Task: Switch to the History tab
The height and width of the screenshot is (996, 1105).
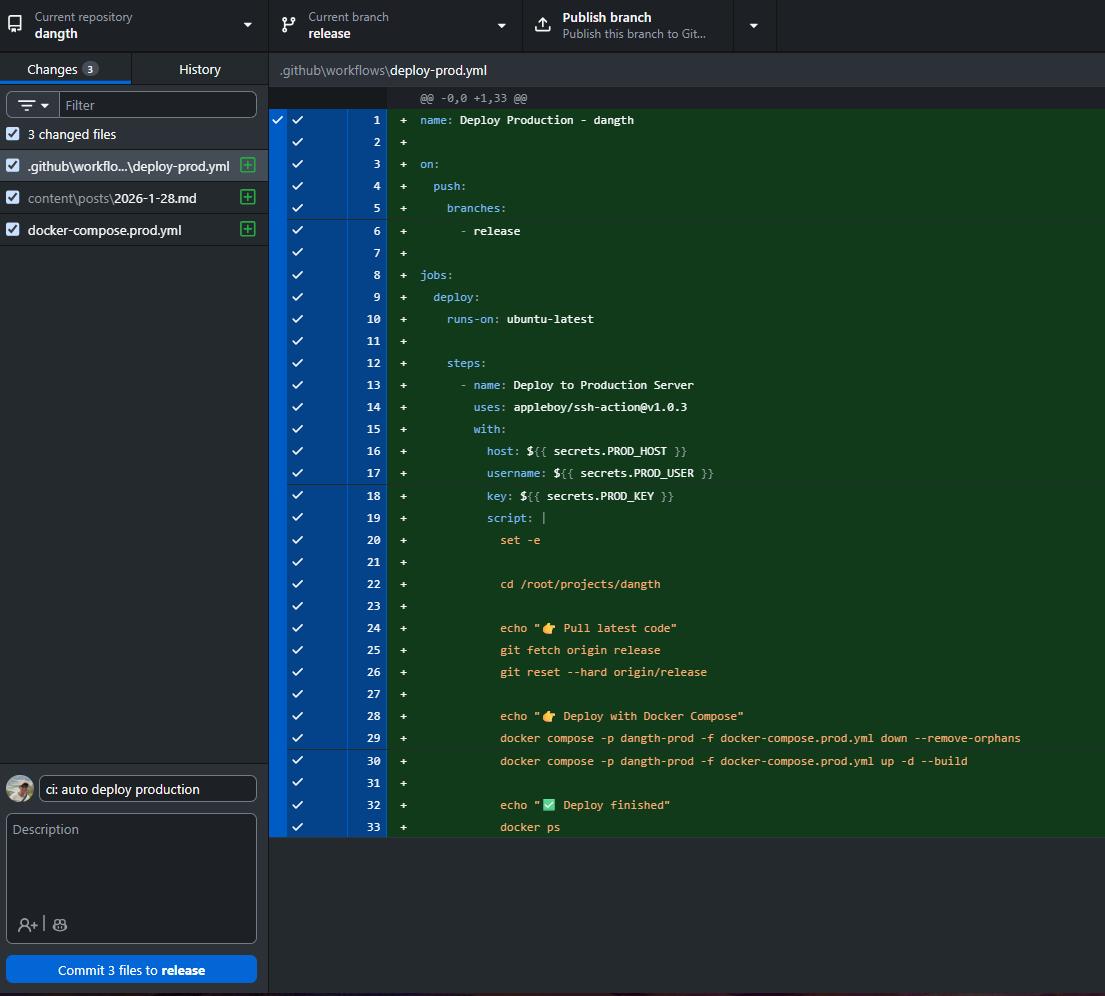Action: [x=199, y=69]
